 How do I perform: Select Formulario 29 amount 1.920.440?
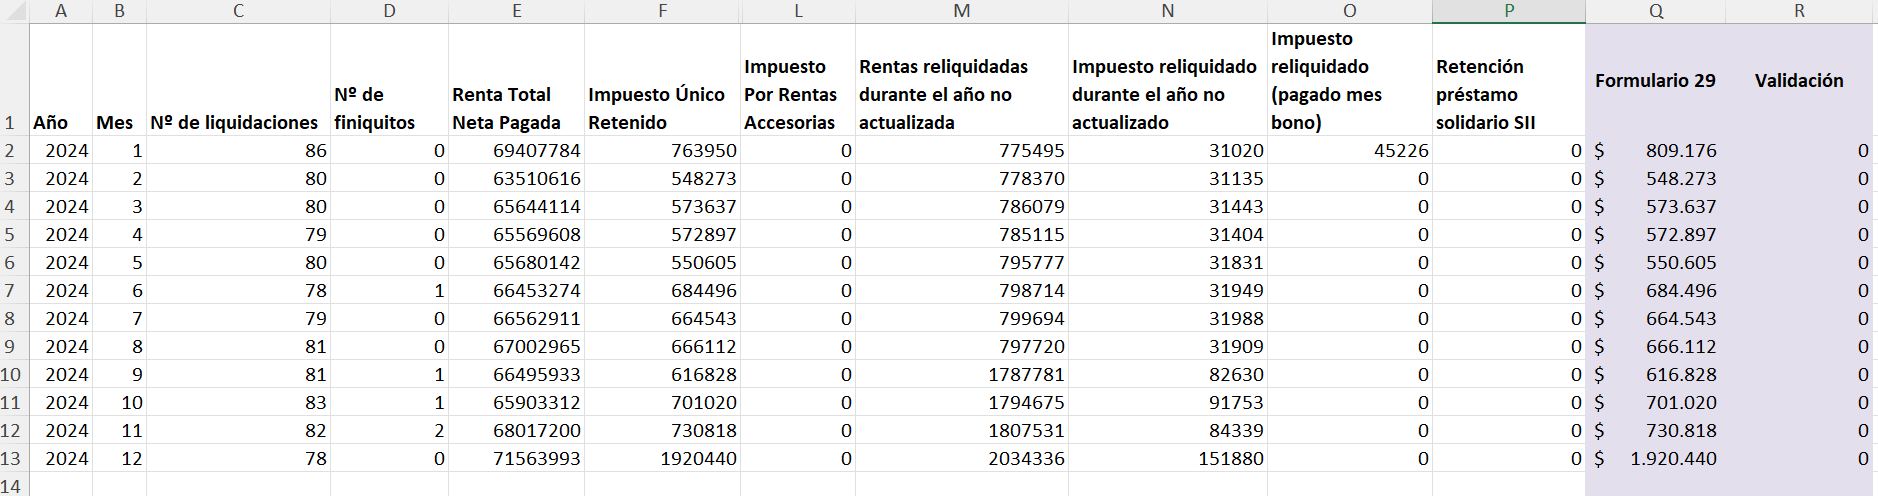coord(1656,458)
